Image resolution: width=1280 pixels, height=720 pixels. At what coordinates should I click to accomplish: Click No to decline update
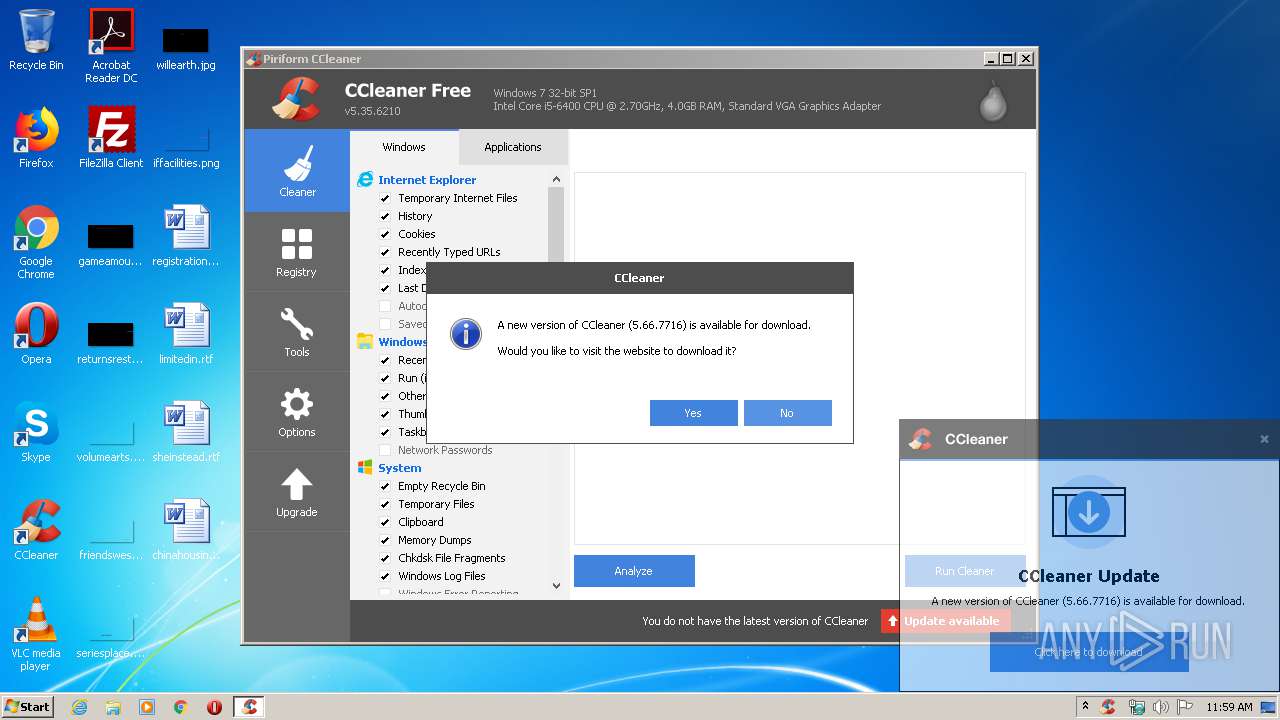coord(787,413)
